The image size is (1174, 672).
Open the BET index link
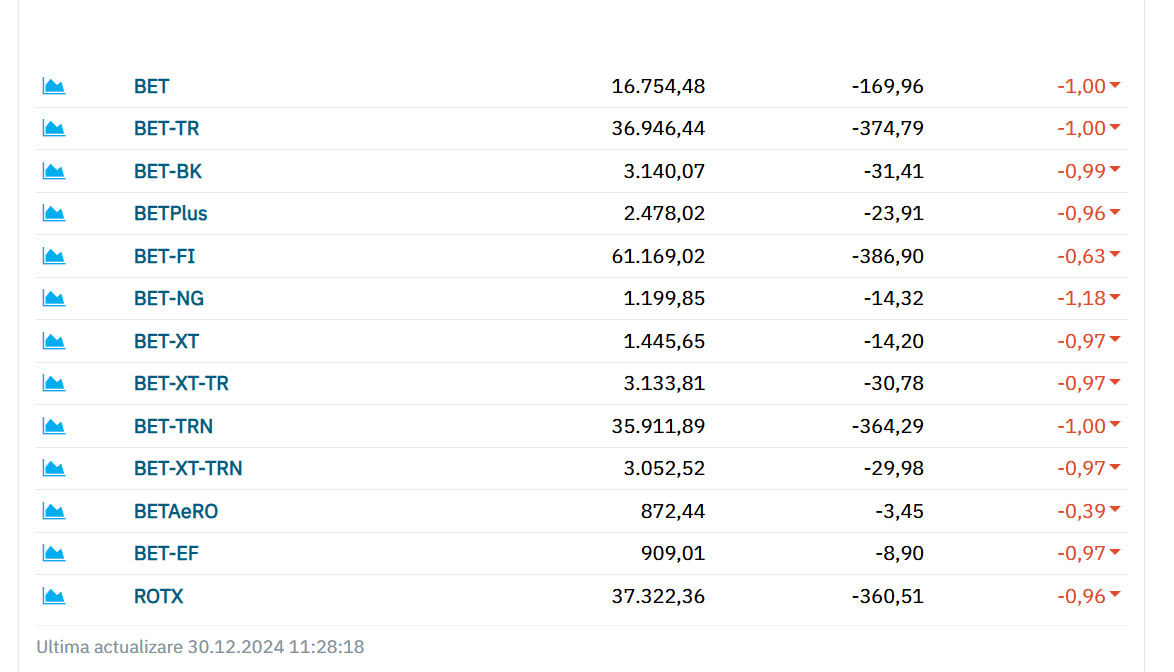pyautogui.click(x=151, y=86)
